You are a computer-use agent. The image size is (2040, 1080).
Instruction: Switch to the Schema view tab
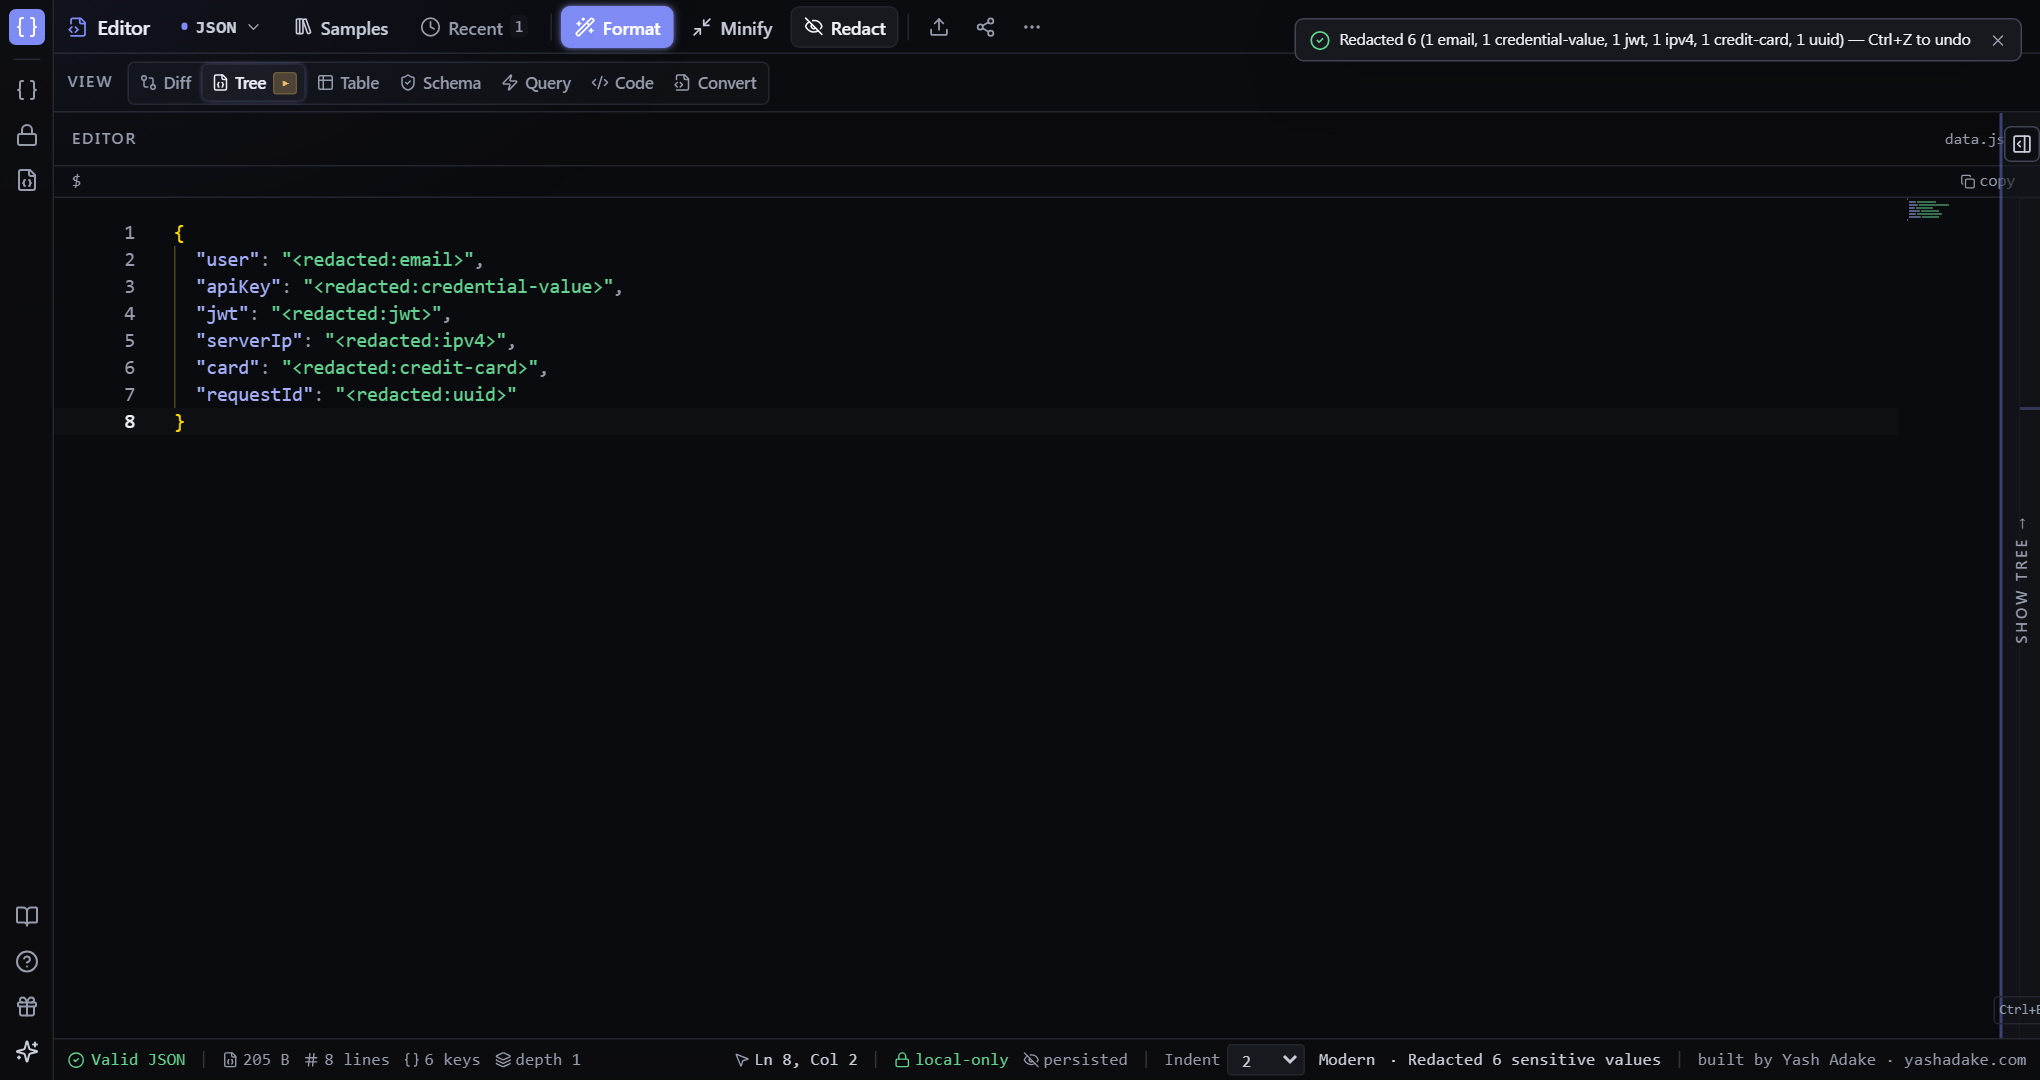[x=441, y=84]
